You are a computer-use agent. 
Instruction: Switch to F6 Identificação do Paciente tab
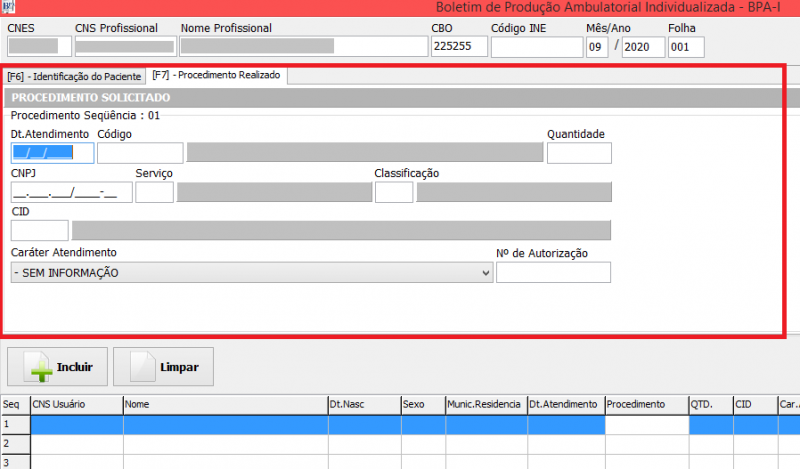pyautogui.click(x=74, y=76)
